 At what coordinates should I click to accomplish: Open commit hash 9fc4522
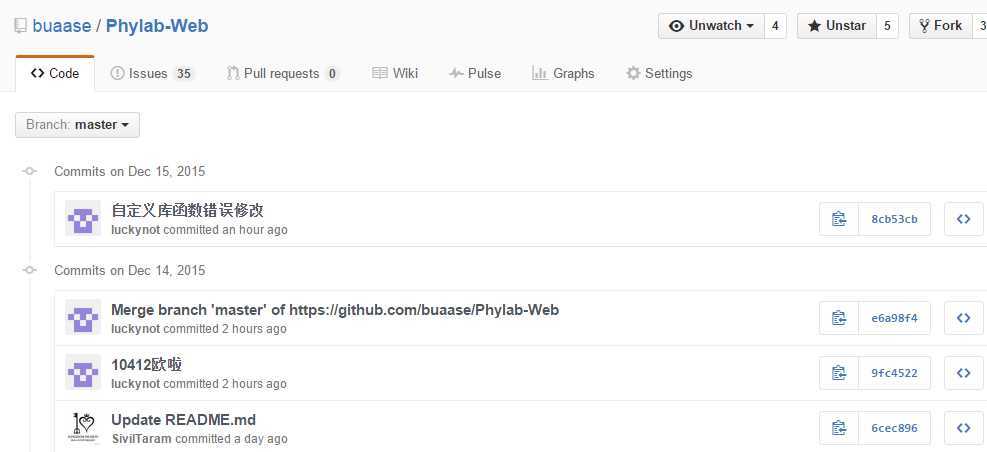(894, 373)
